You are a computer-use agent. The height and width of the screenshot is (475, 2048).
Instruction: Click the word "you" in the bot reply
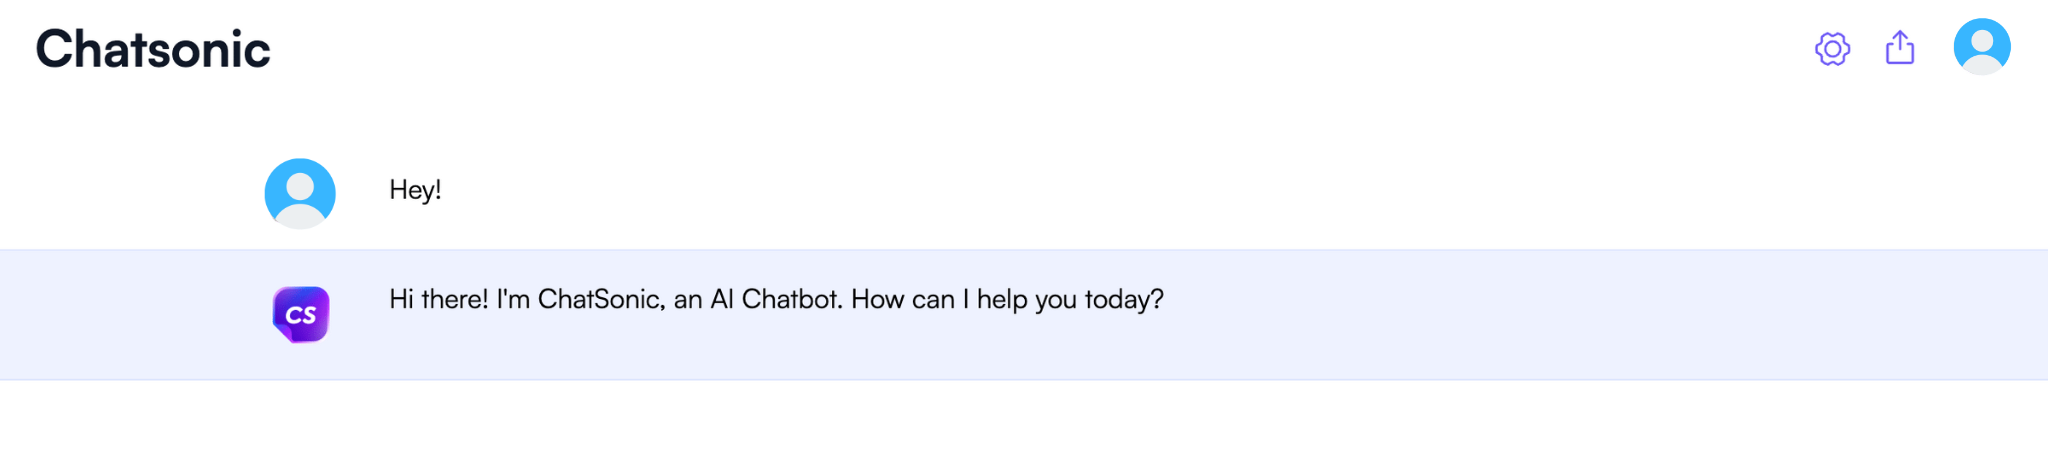click(1056, 300)
